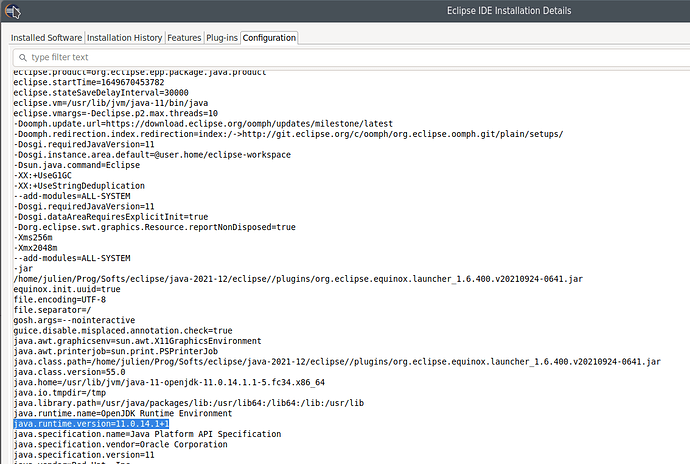Select the java.library.path line
The width and height of the screenshot is (690, 464).
point(188,403)
